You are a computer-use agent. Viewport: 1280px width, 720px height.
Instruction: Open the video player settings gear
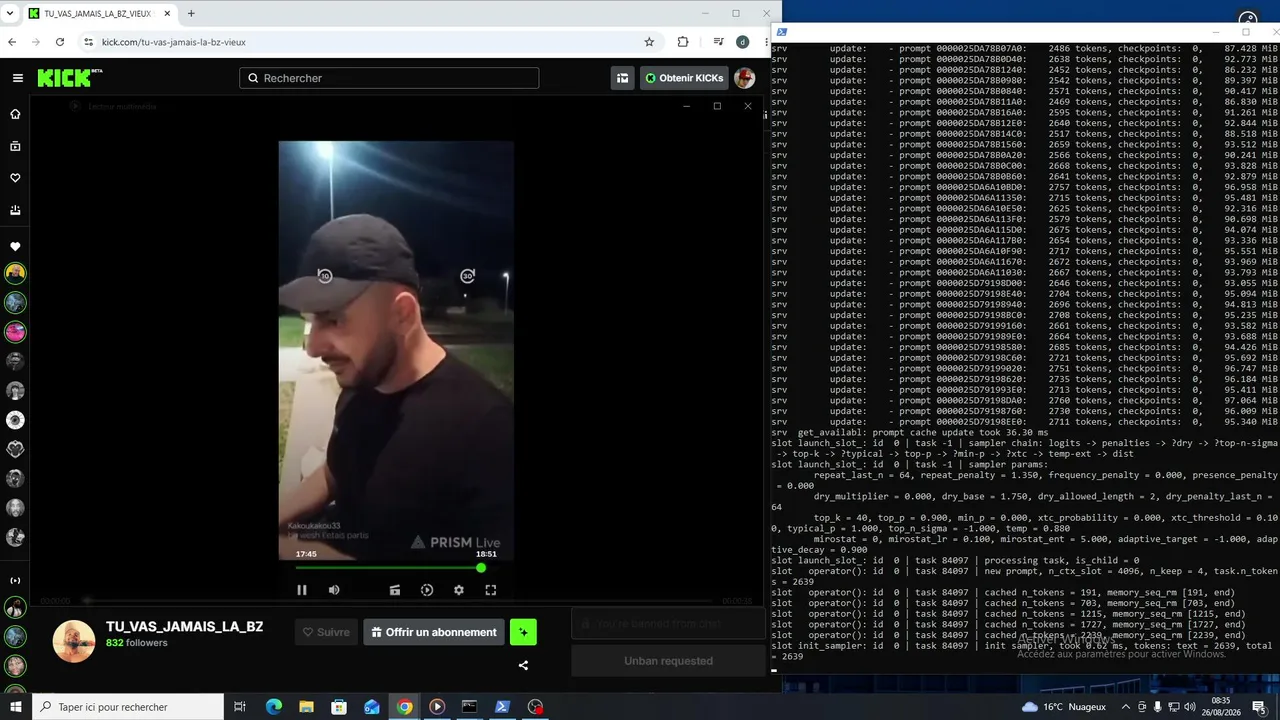[459, 590]
